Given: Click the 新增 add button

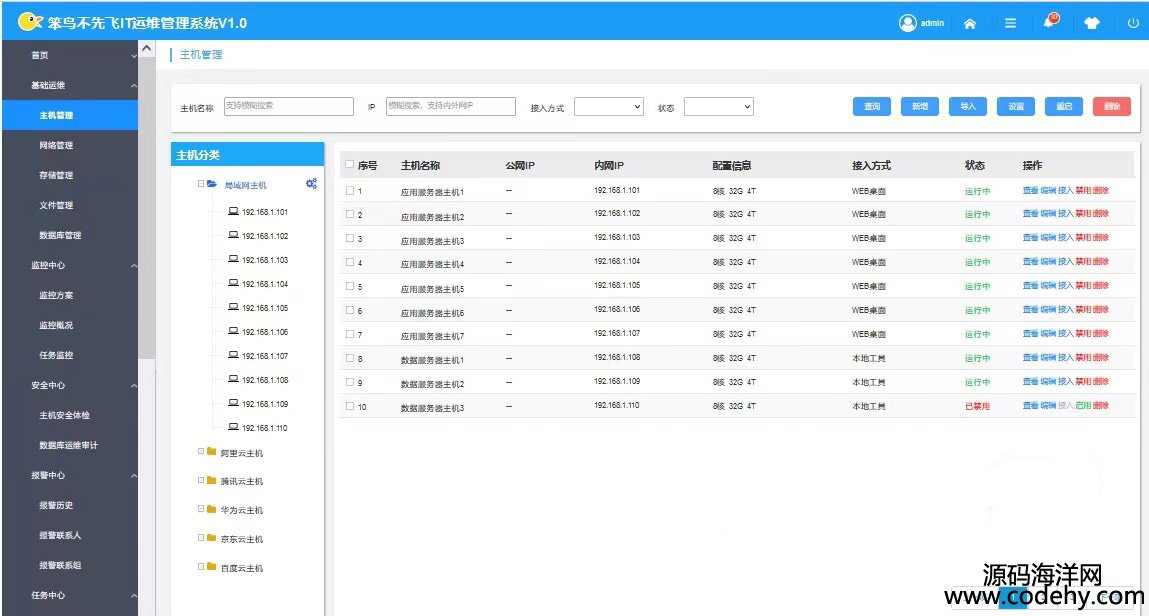Looking at the screenshot, I should 920,106.
